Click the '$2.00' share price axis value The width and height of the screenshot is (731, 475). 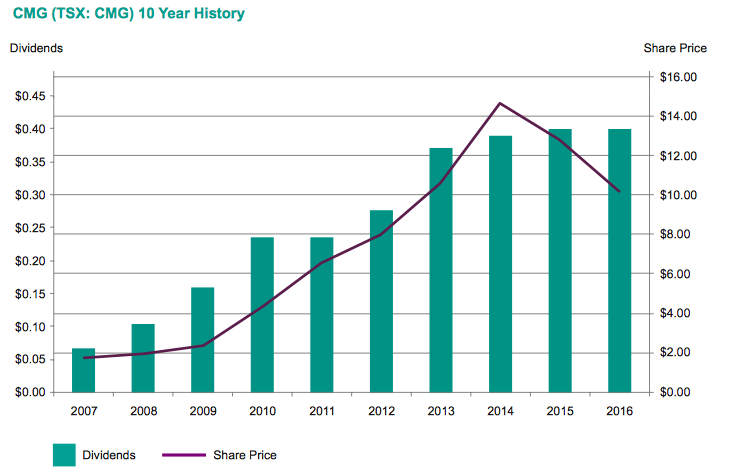tap(675, 352)
